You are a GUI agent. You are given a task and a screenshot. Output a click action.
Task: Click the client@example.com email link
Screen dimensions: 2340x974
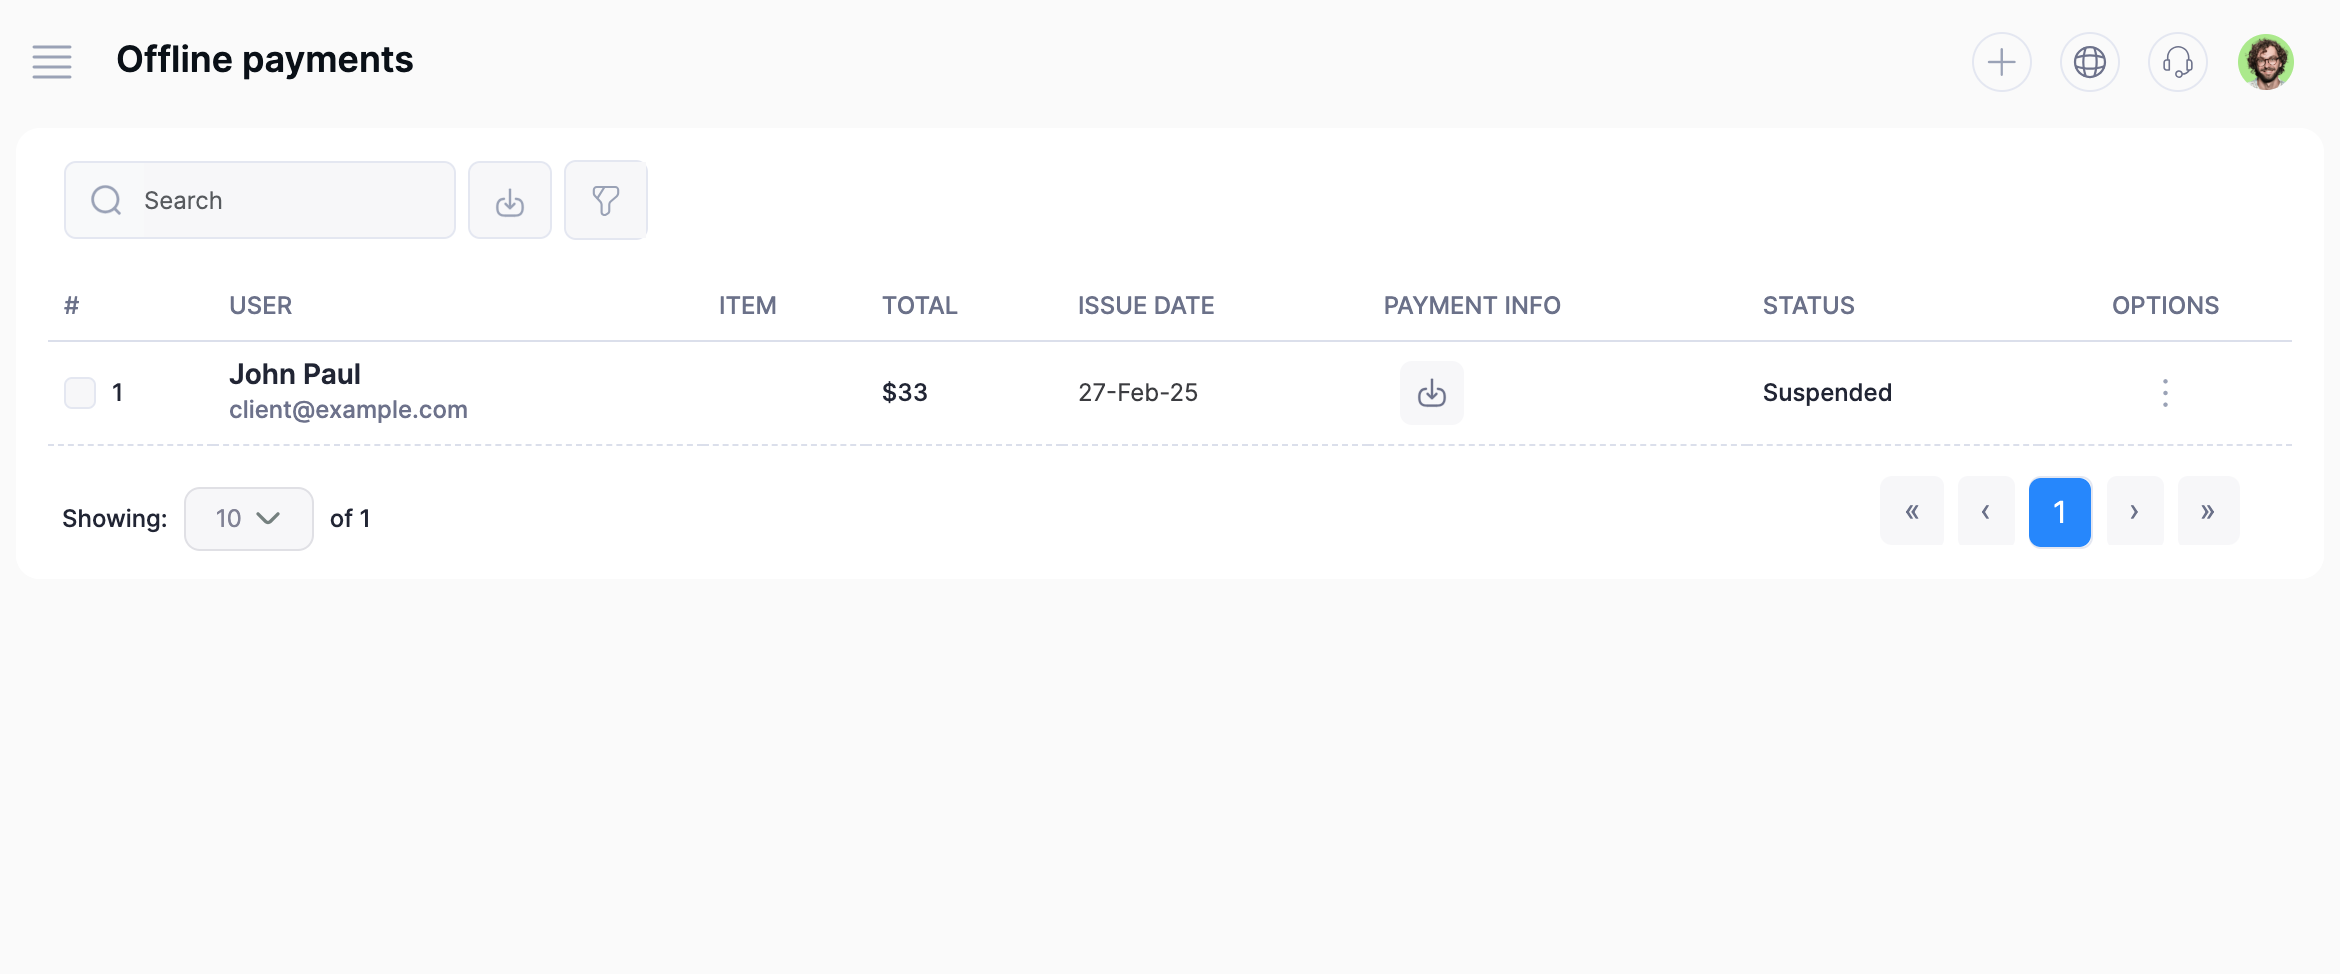[x=348, y=410]
